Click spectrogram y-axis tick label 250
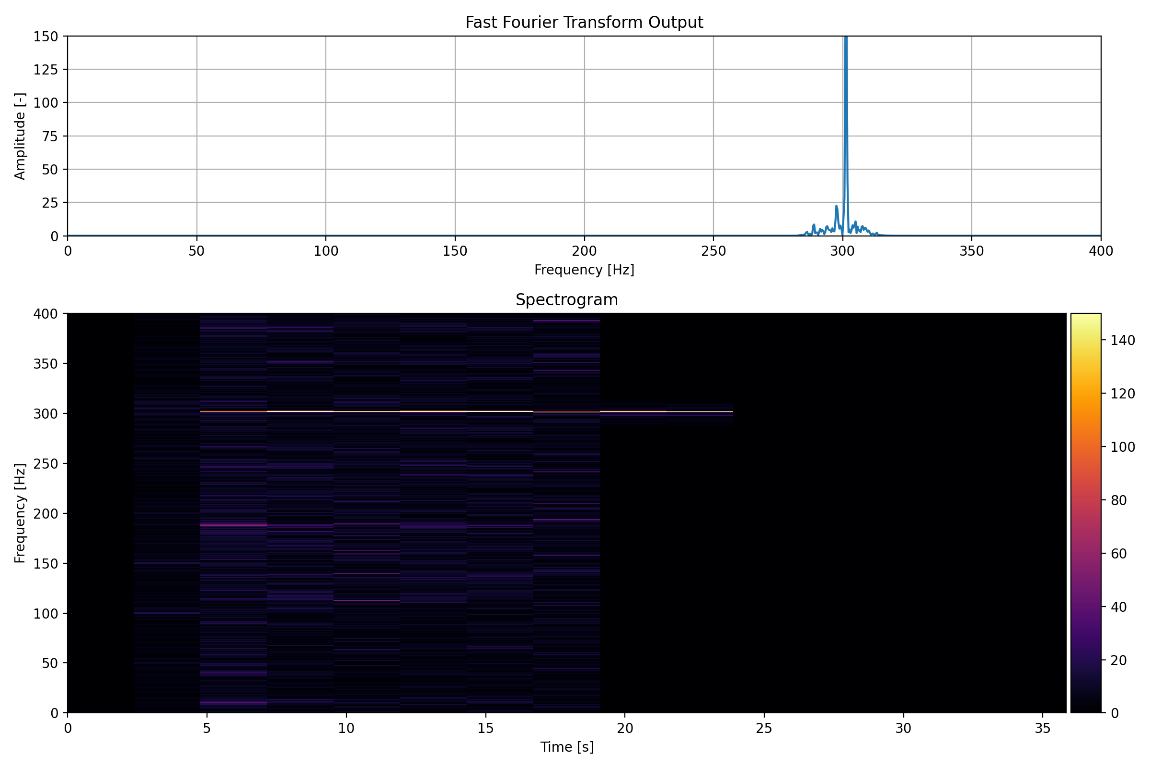The width and height of the screenshot is (1150, 769). [x=46, y=463]
